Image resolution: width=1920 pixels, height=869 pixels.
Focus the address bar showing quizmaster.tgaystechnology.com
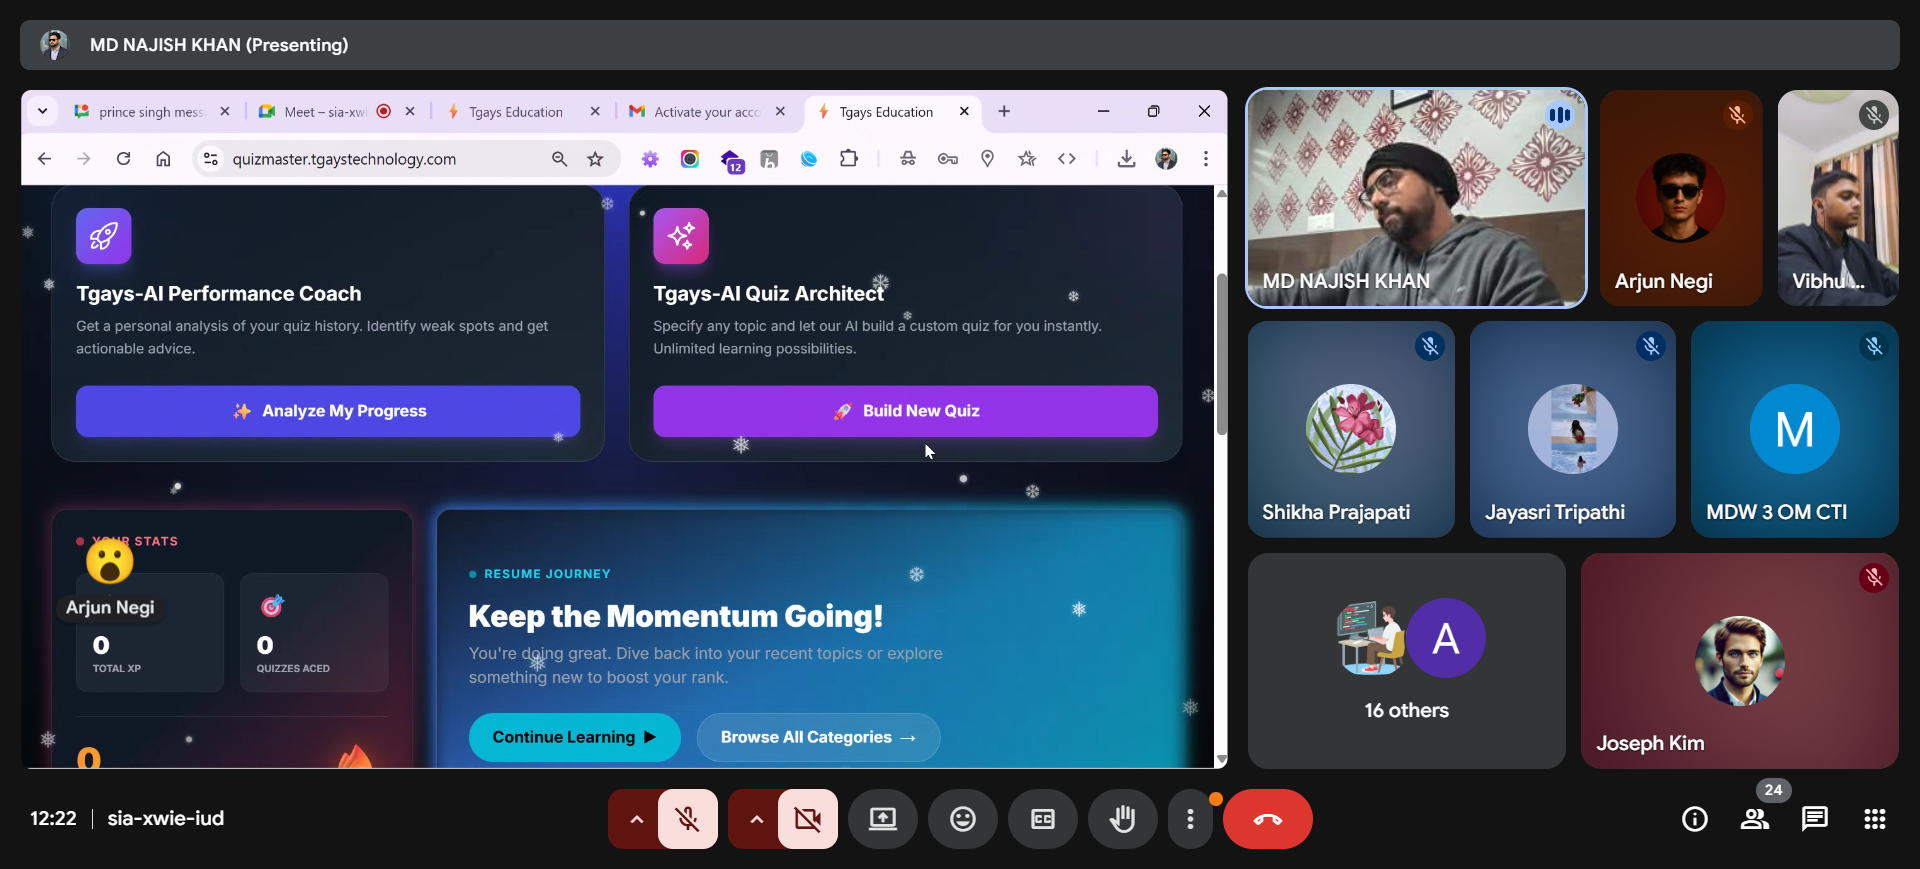coord(344,159)
